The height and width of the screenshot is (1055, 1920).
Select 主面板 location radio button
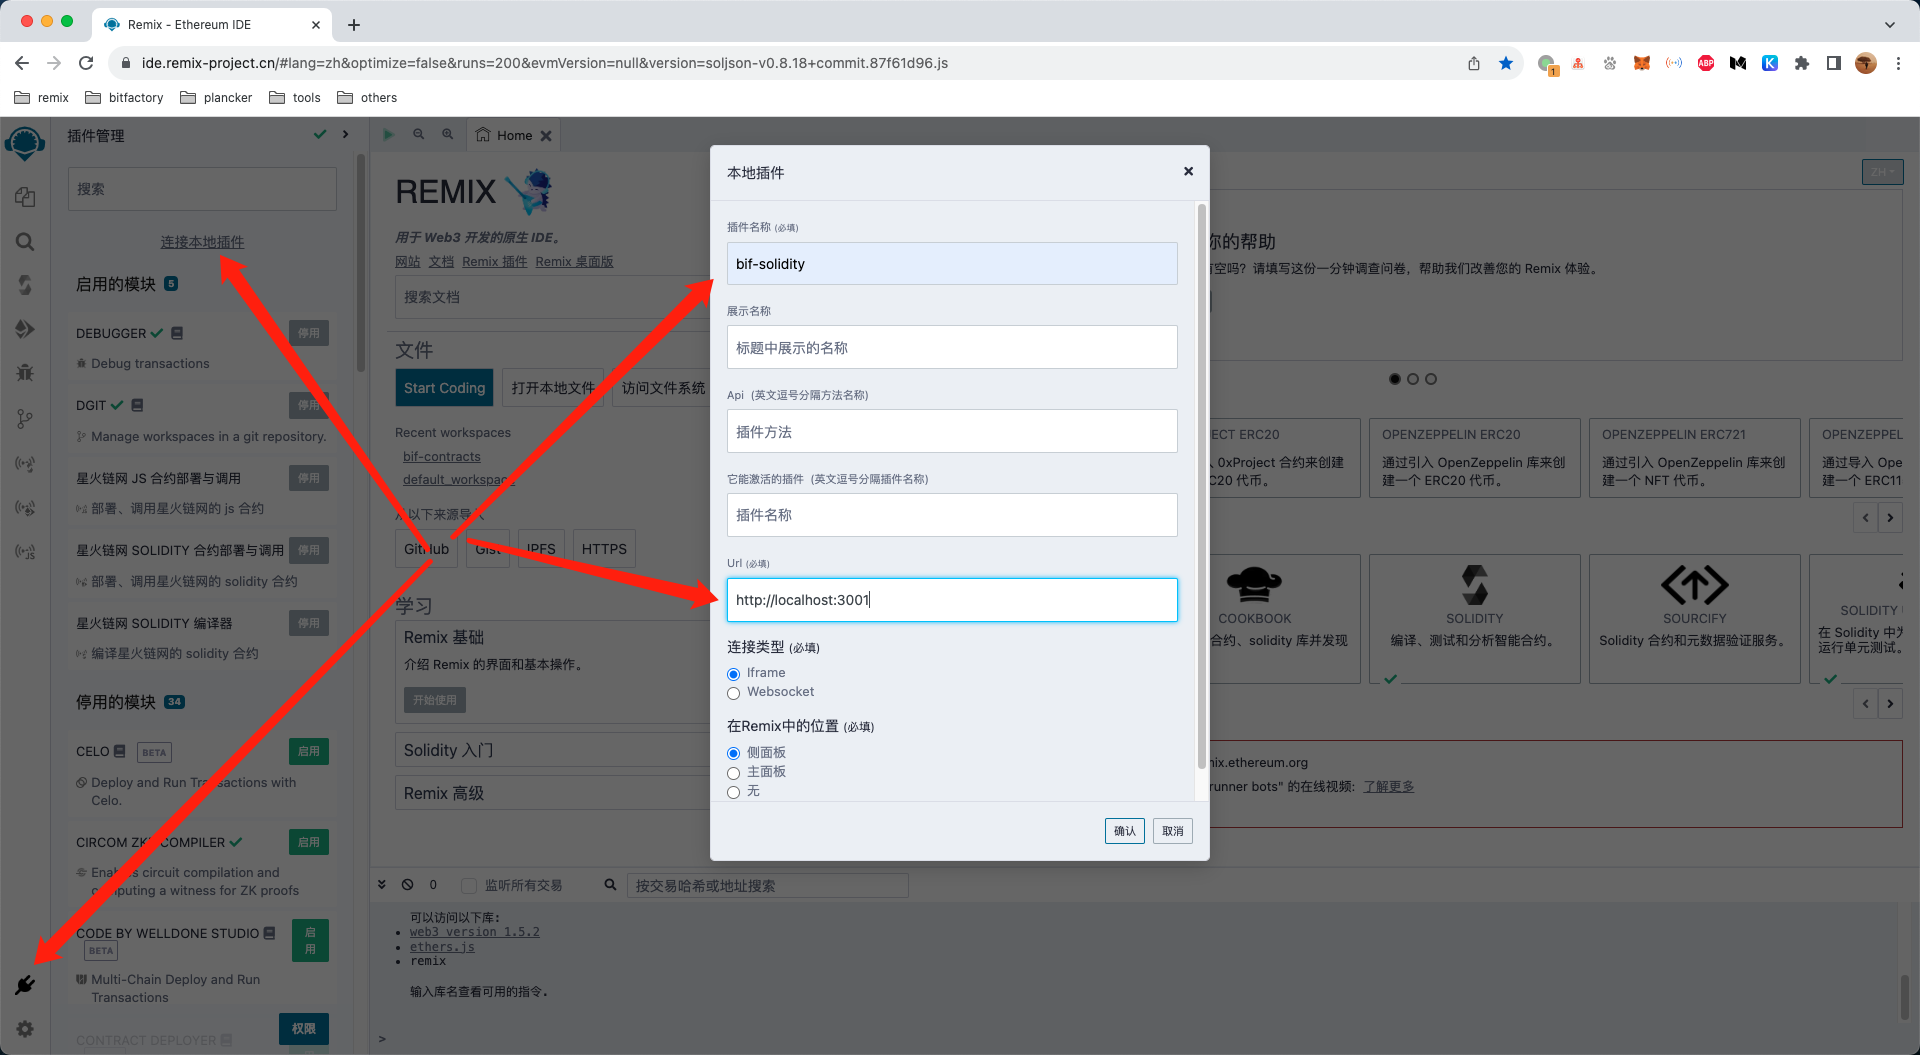click(x=733, y=773)
